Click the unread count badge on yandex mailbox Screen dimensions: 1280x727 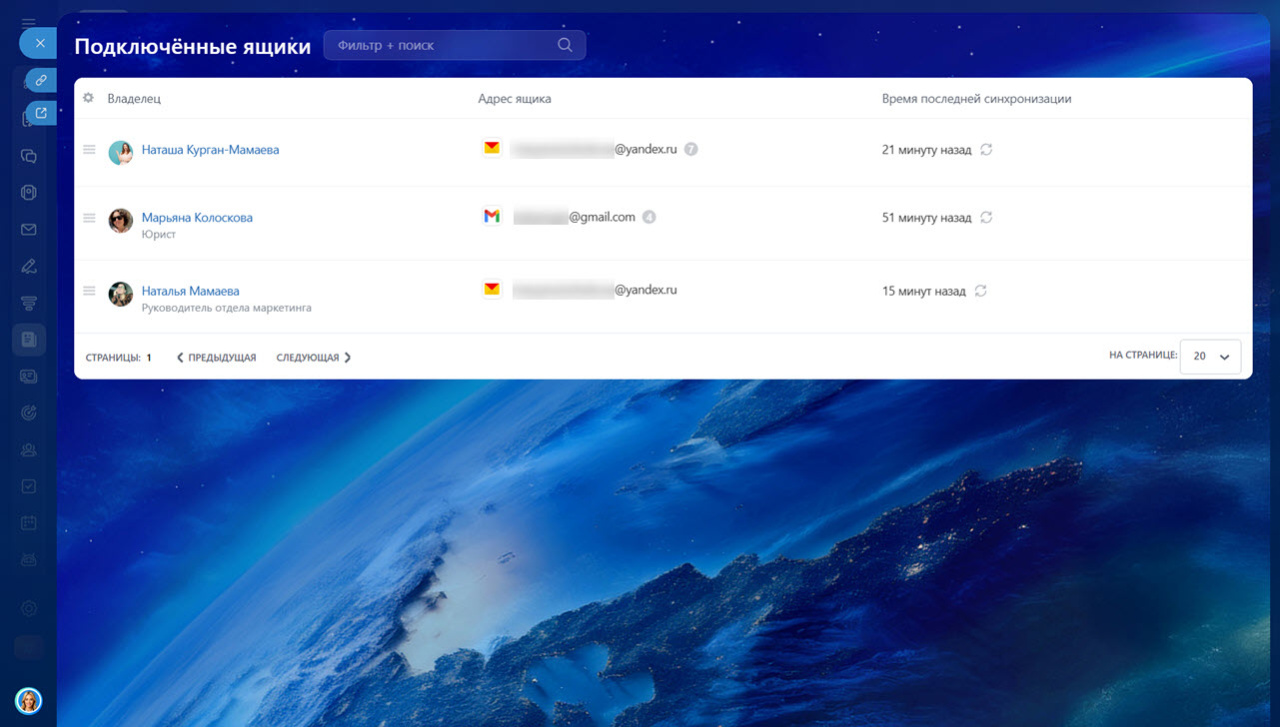pyautogui.click(x=691, y=149)
